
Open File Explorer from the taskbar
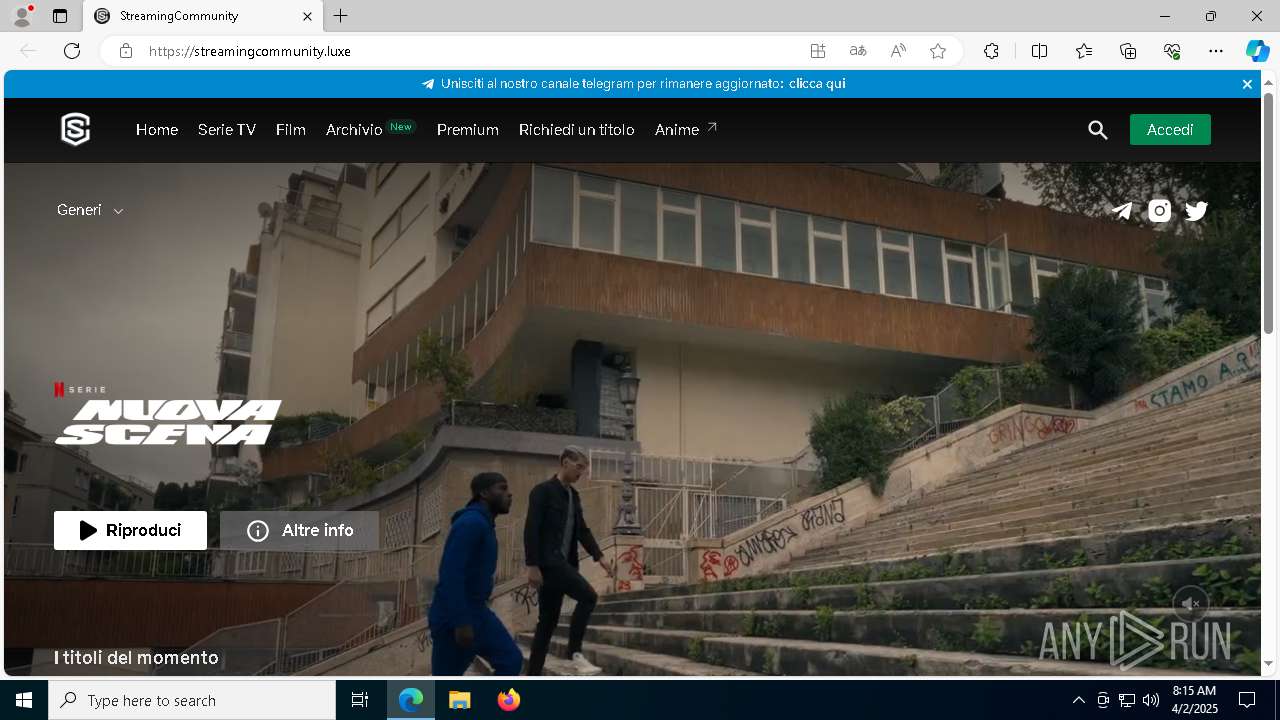click(459, 700)
